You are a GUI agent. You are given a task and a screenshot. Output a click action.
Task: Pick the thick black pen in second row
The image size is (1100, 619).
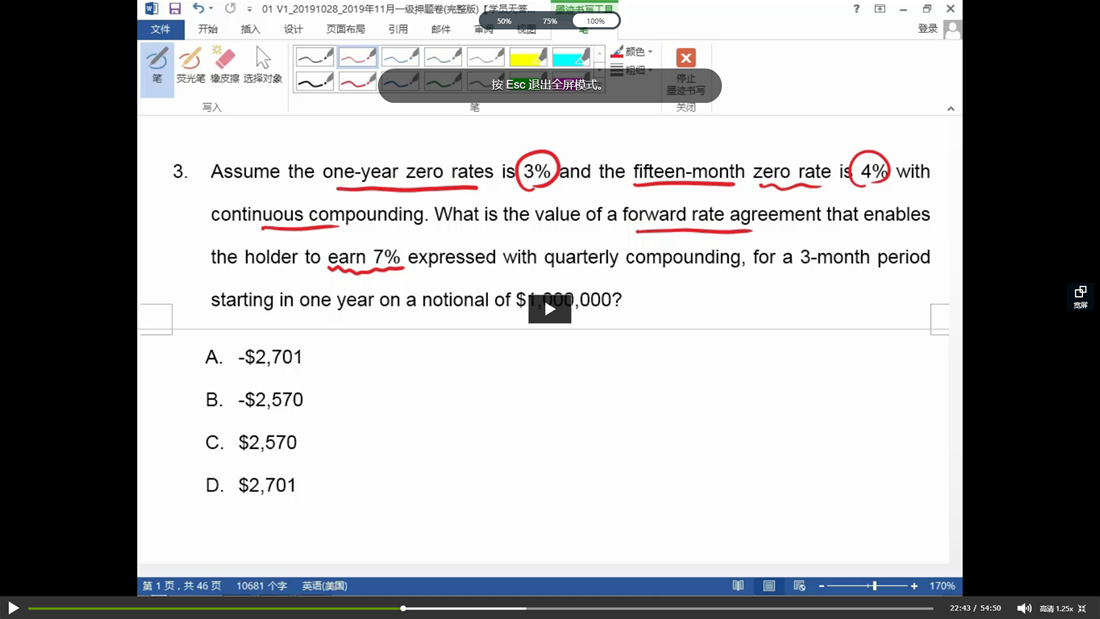314,82
